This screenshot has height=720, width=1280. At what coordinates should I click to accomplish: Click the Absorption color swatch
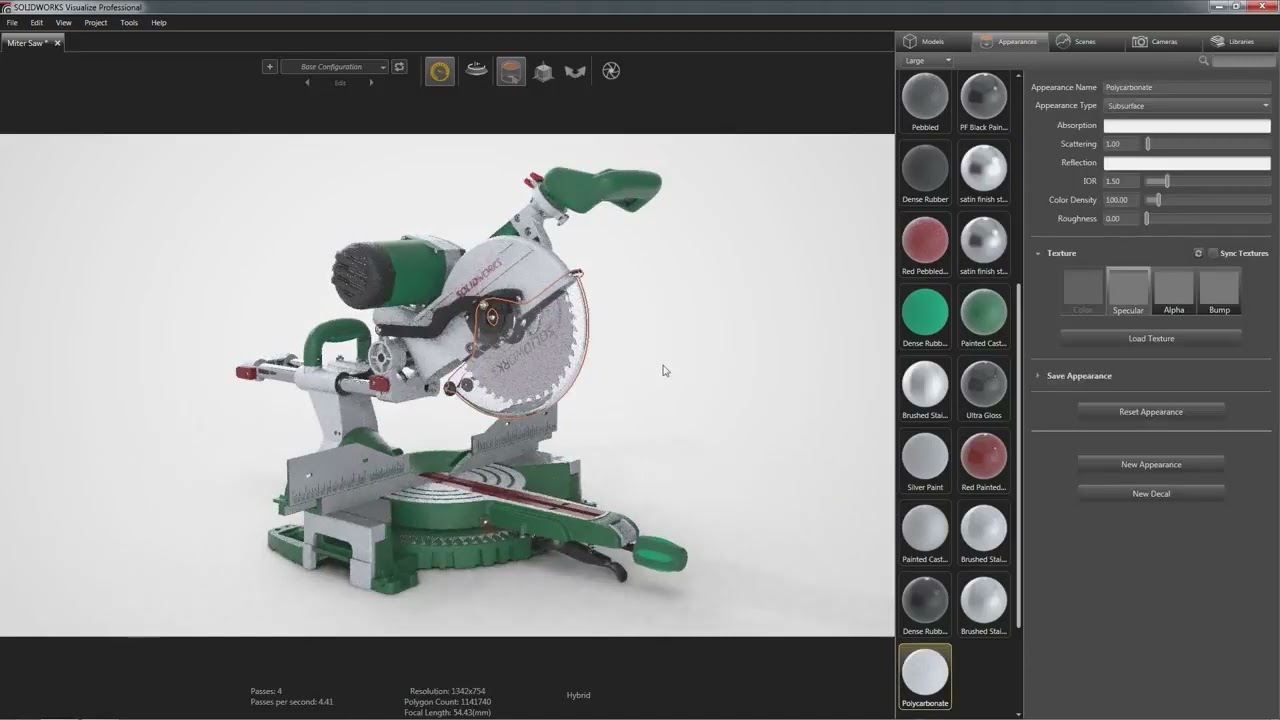[x=1187, y=125]
